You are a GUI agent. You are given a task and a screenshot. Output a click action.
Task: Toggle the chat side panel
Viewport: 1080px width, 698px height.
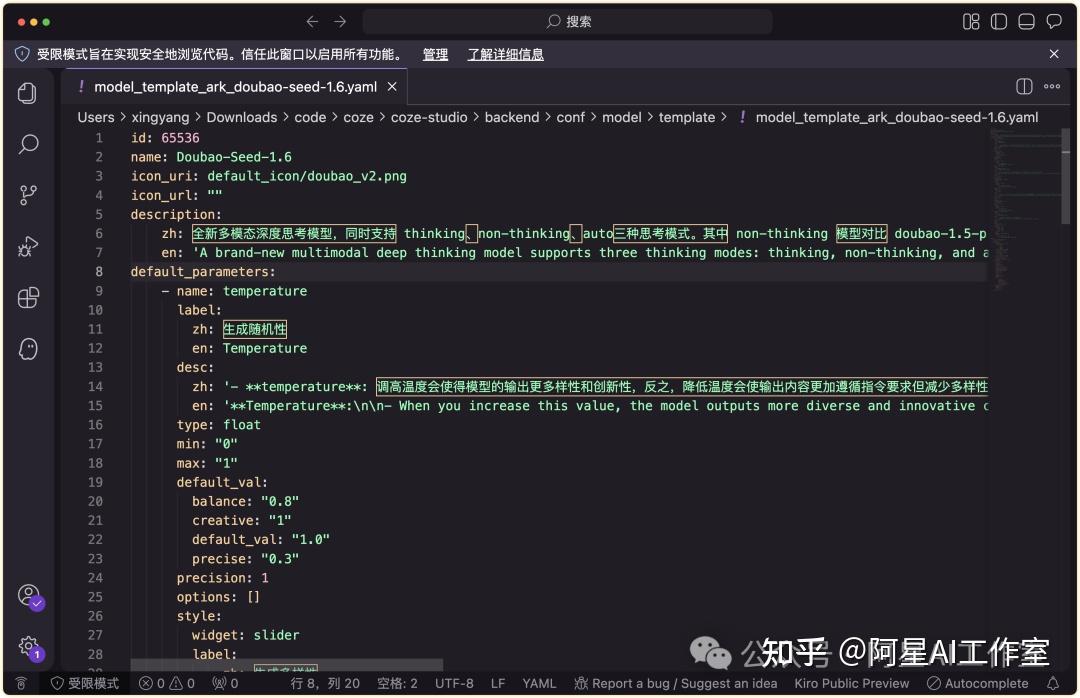click(1054, 21)
